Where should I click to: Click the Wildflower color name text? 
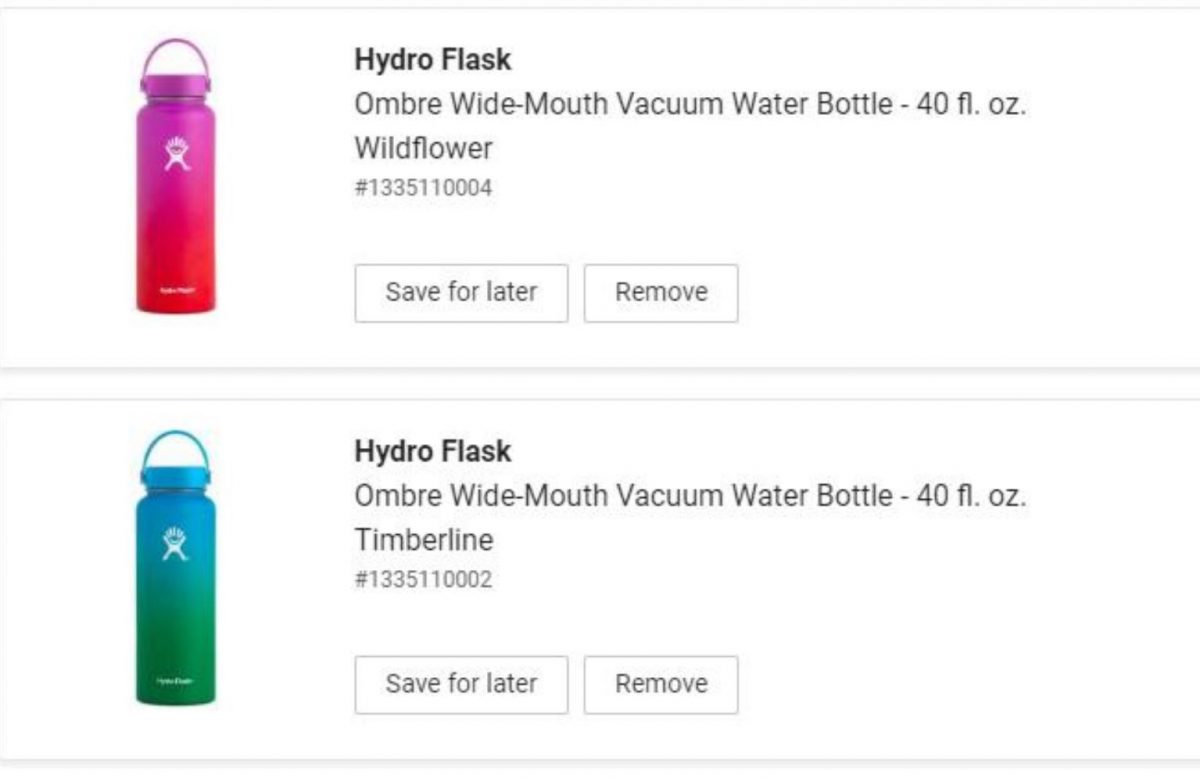point(423,148)
